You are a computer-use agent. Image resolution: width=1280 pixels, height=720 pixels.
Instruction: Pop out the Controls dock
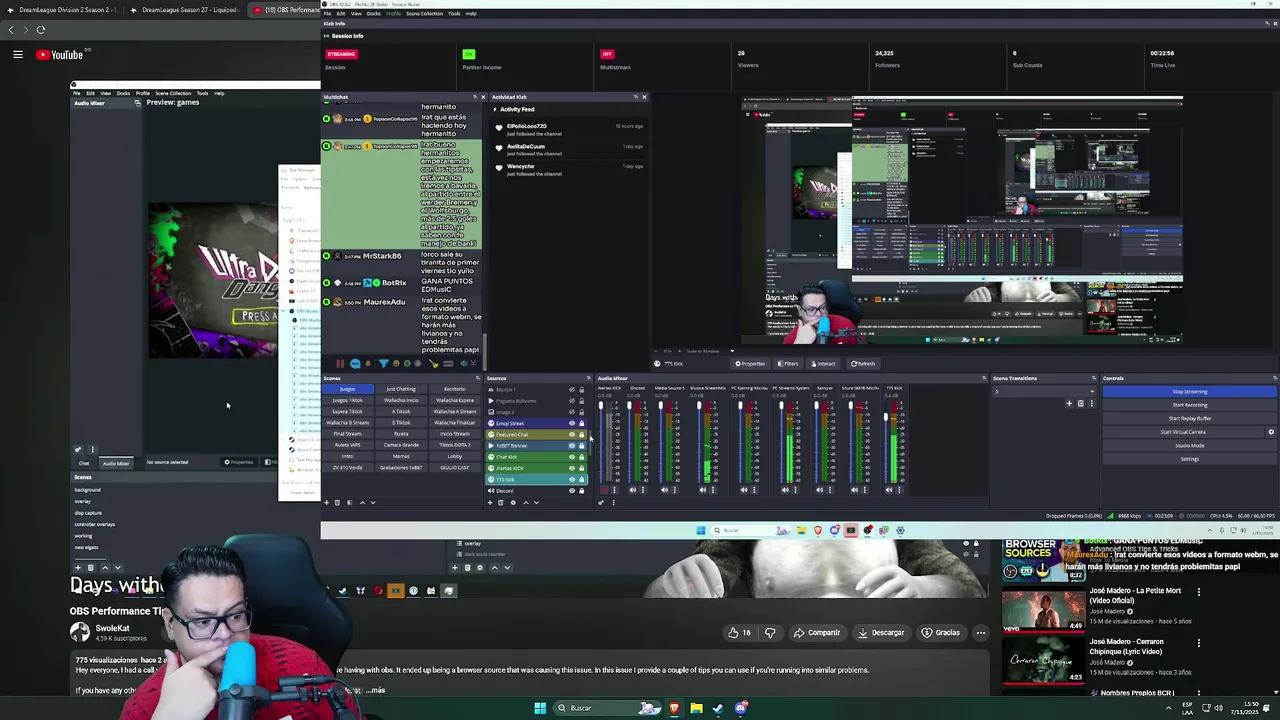[1274, 378]
